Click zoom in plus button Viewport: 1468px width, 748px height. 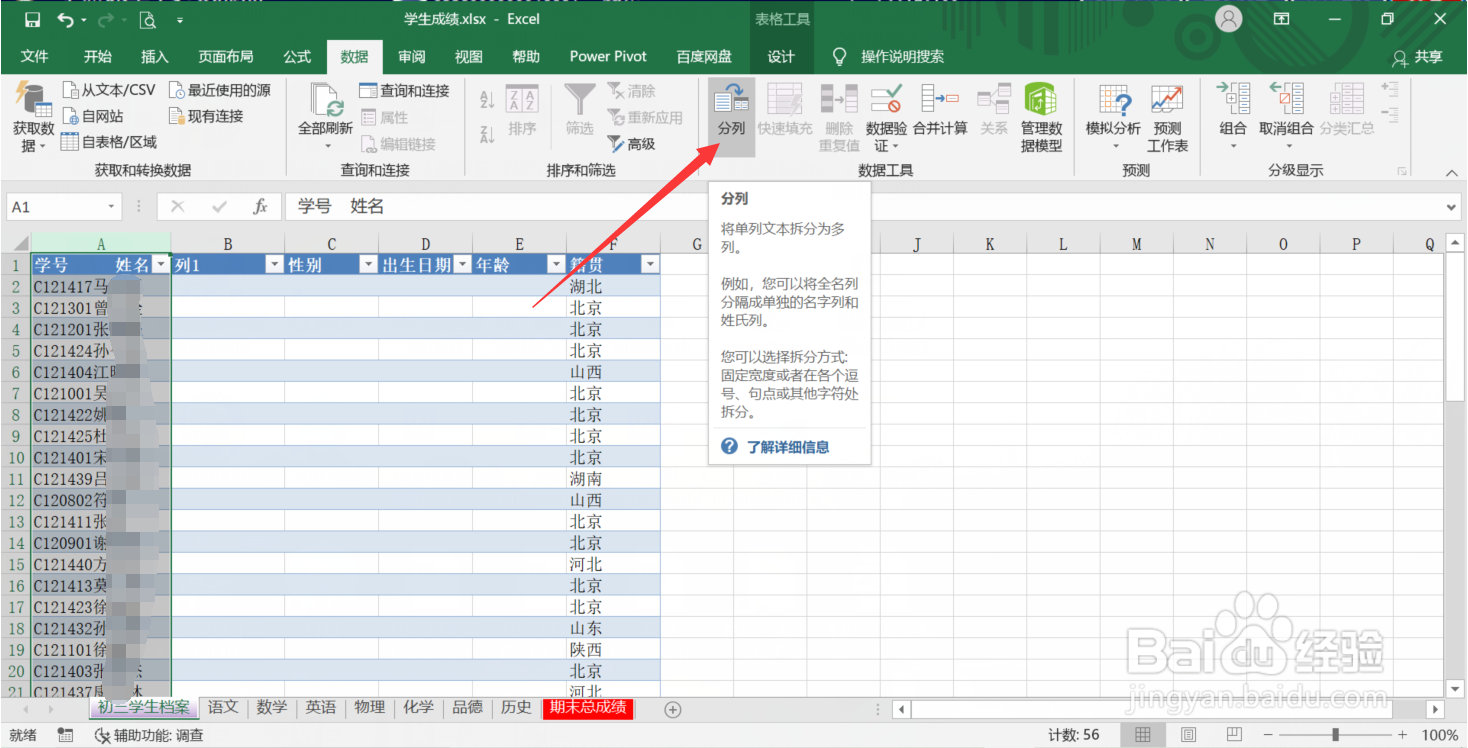pos(1402,735)
